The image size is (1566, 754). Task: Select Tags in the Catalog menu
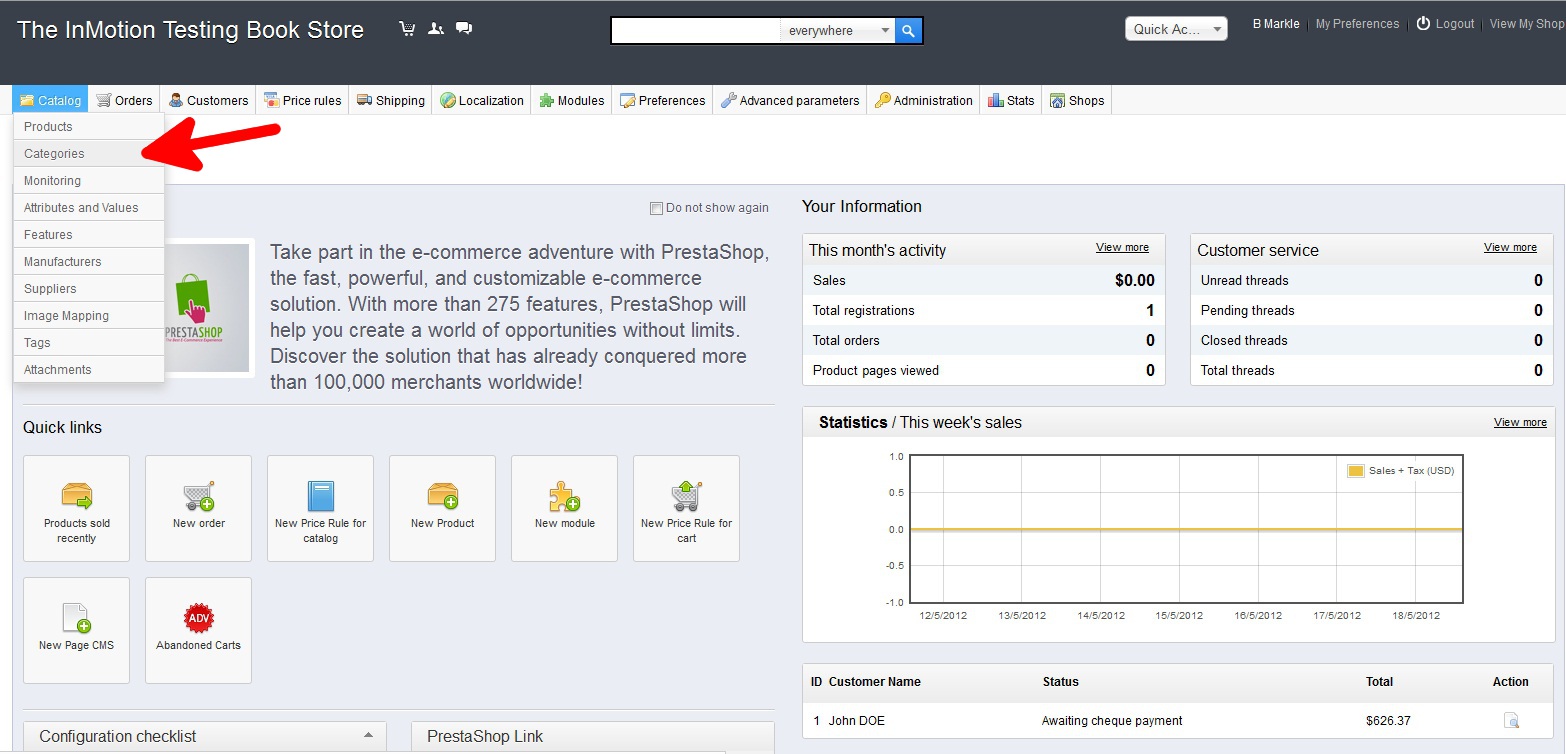(x=89, y=343)
